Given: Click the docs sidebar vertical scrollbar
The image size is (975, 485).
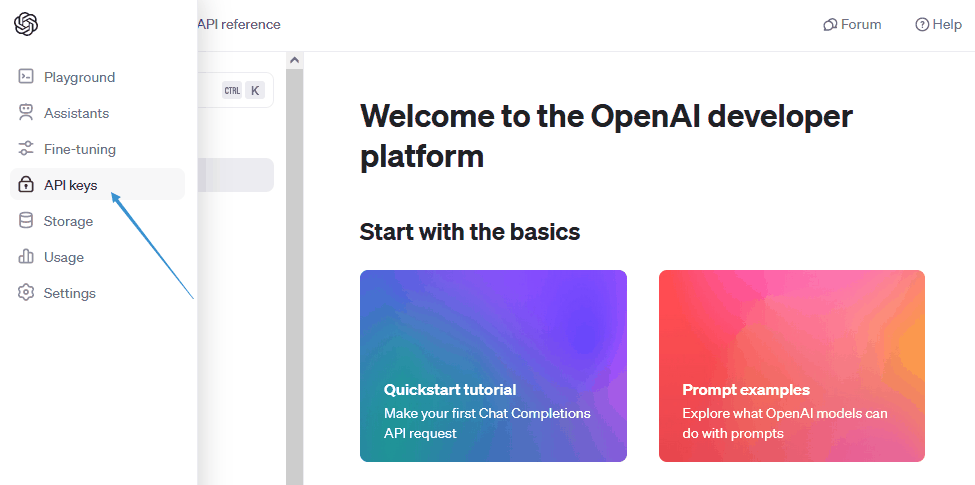Looking at the screenshot, I should tap(295, 277).
